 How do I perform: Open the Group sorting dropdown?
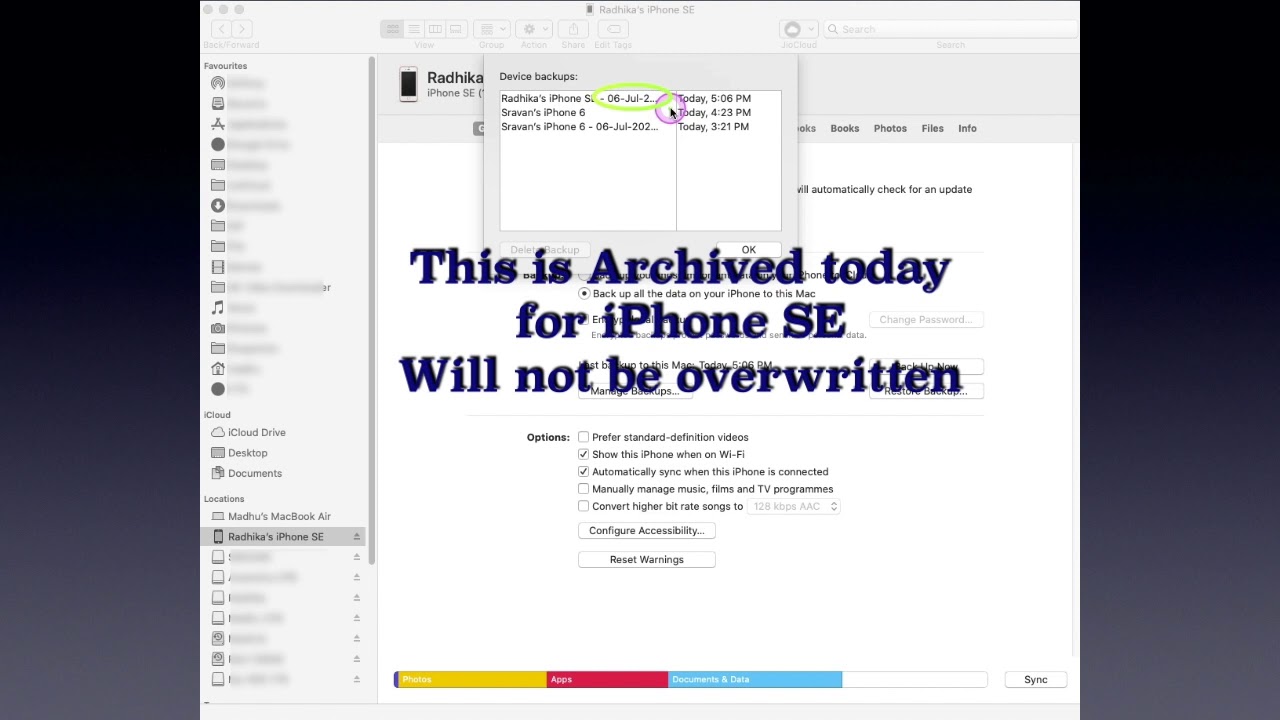[x=491, y=29]
